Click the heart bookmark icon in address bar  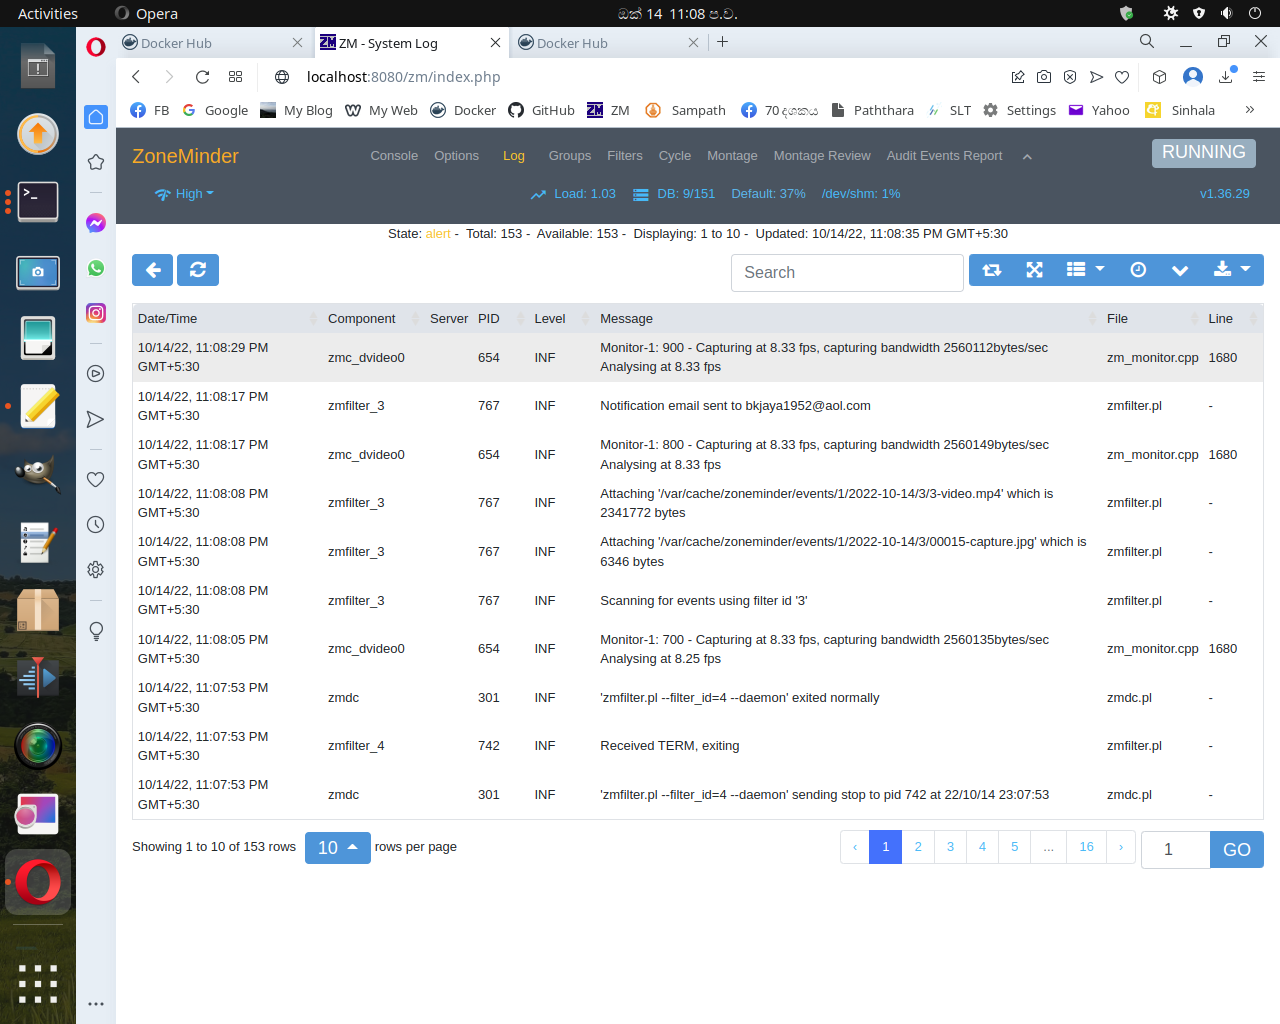click(1122, 77)
